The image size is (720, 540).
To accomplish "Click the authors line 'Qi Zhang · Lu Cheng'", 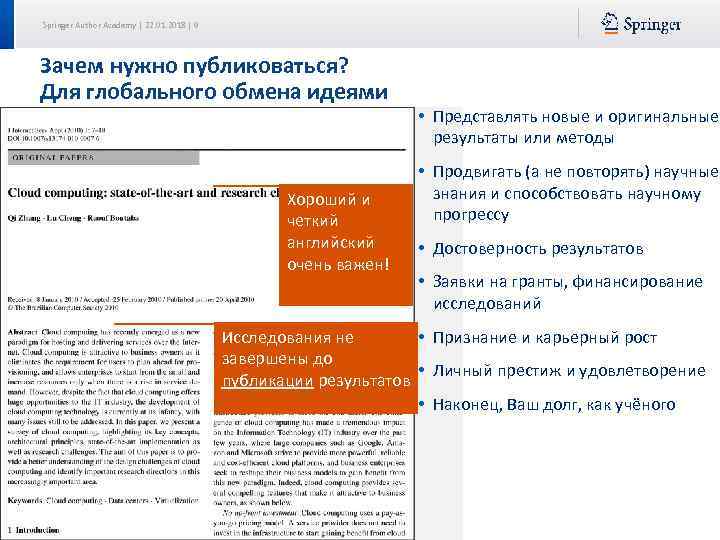I will [73, 218].
